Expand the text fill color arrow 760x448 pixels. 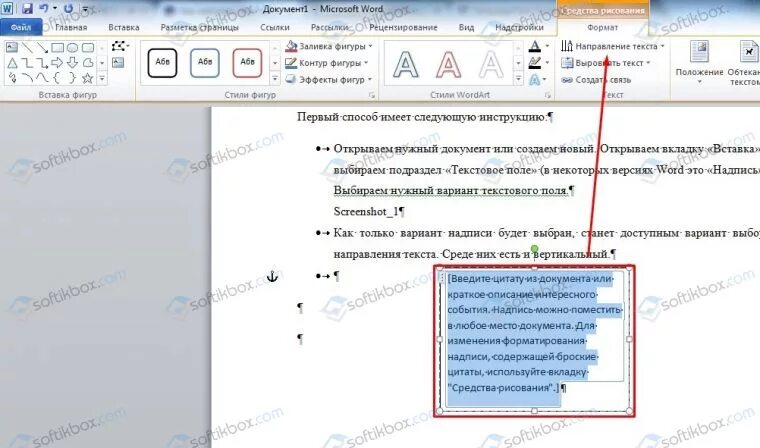[547, 47]
